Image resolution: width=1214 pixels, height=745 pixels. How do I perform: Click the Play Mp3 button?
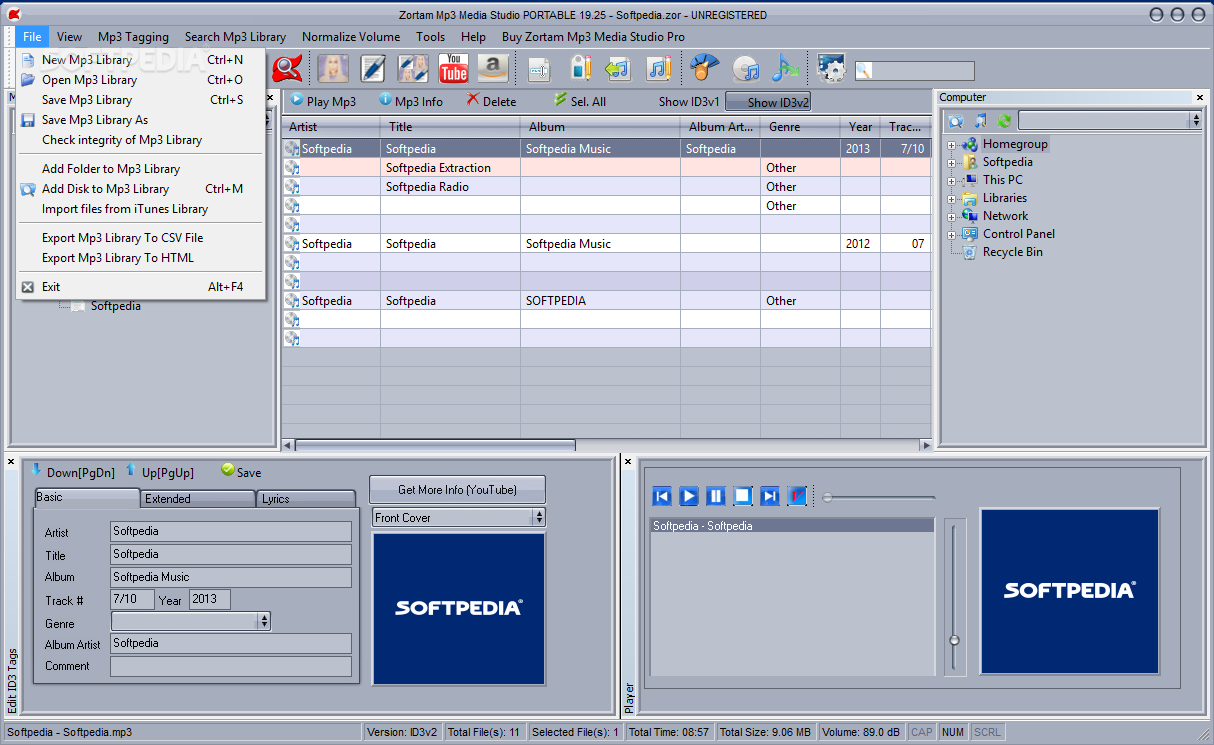pyautogui.click(x=323, y=101)
